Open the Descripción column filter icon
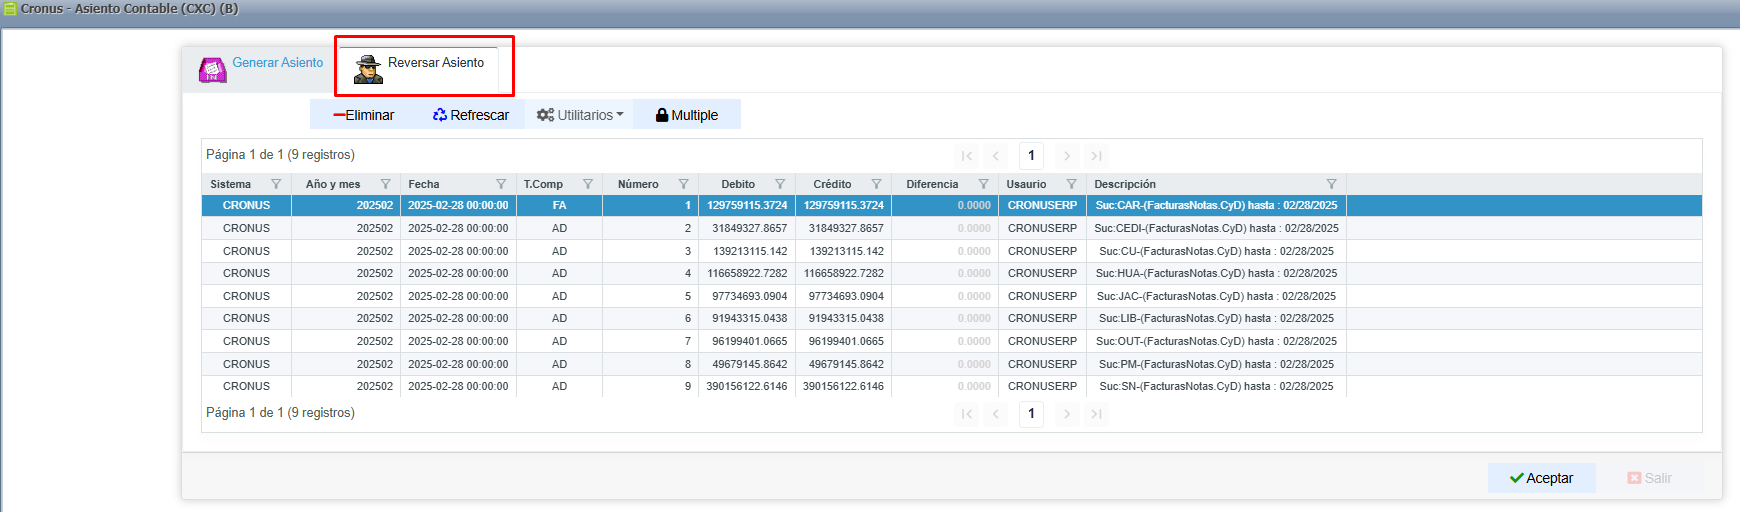The height and width of the screenshot is (512, 1740). pyautogui.click(x=1331, y=184)
